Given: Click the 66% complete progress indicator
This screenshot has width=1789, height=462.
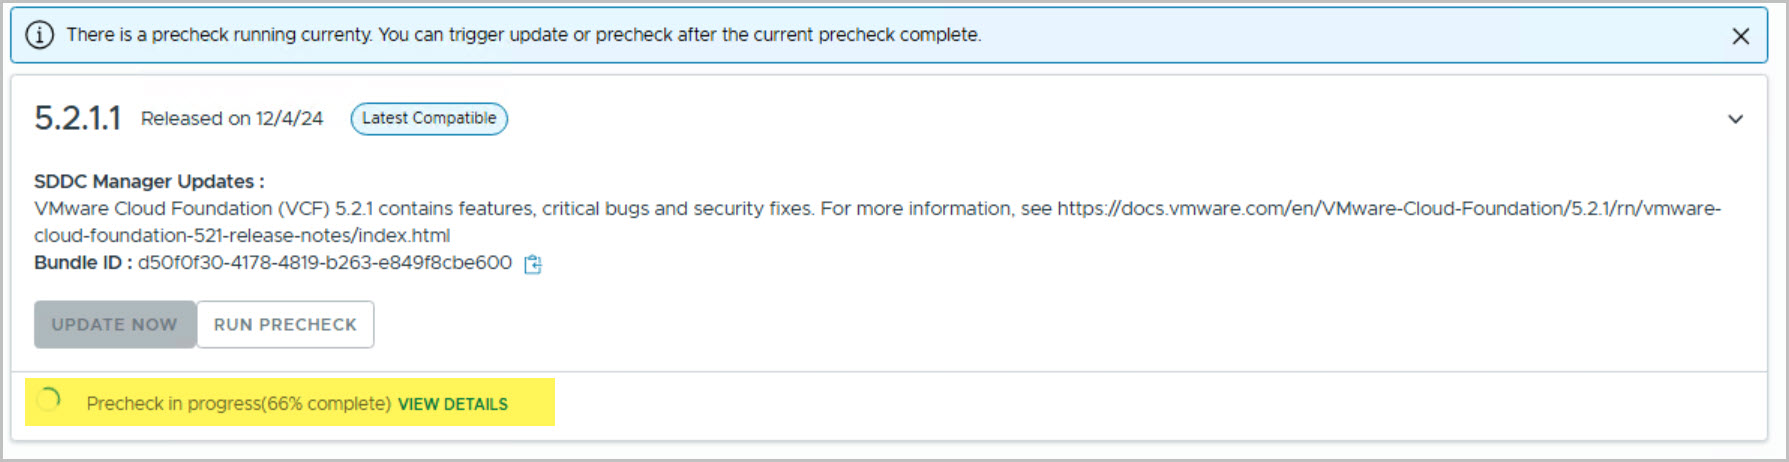Looking at the screenshot, I should (327, 404).
